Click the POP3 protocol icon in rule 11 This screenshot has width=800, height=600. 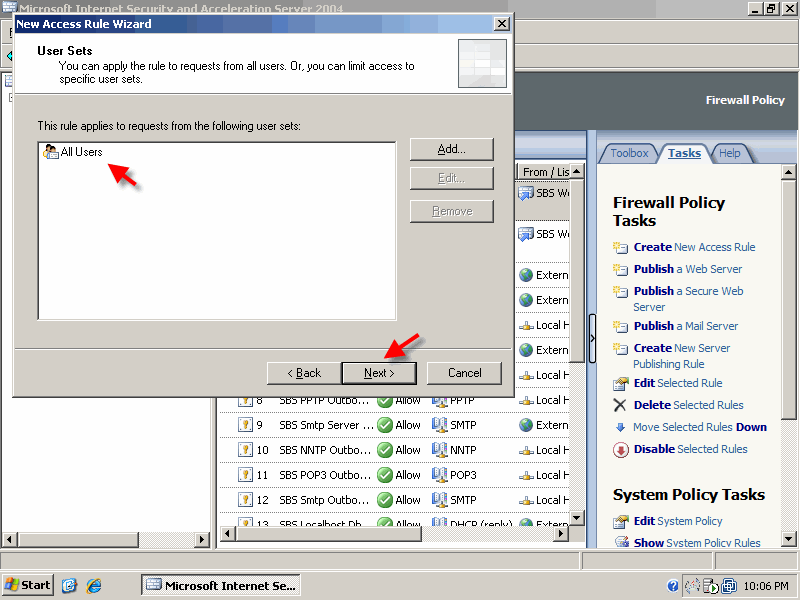pyautogui.click(x=439, y=474)
